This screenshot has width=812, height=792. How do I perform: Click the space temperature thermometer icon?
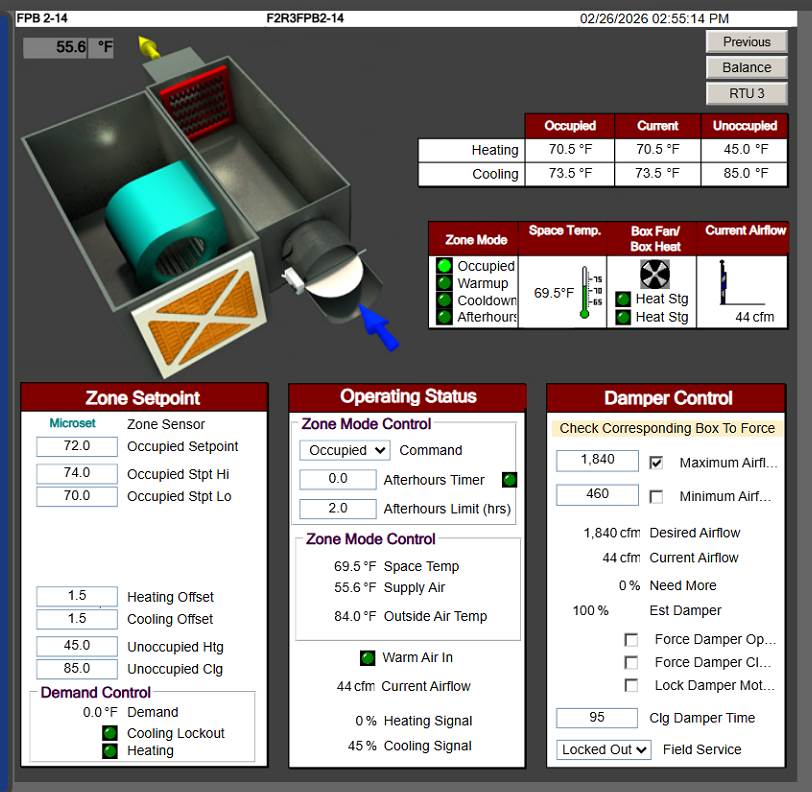click(x=583, y=293)
